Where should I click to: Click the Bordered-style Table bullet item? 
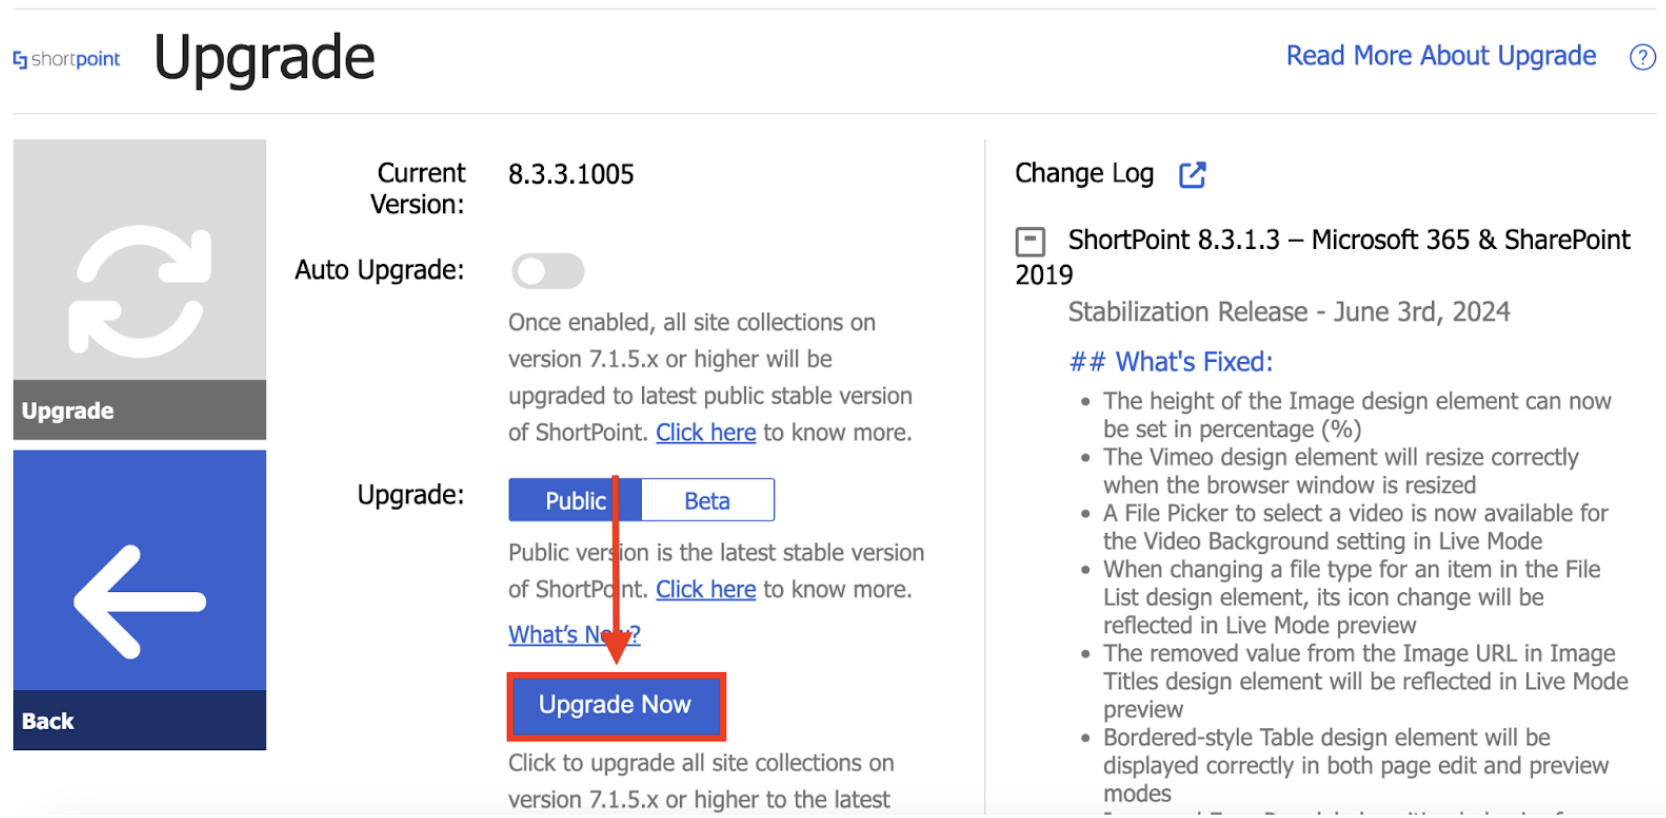point(1355,765)
